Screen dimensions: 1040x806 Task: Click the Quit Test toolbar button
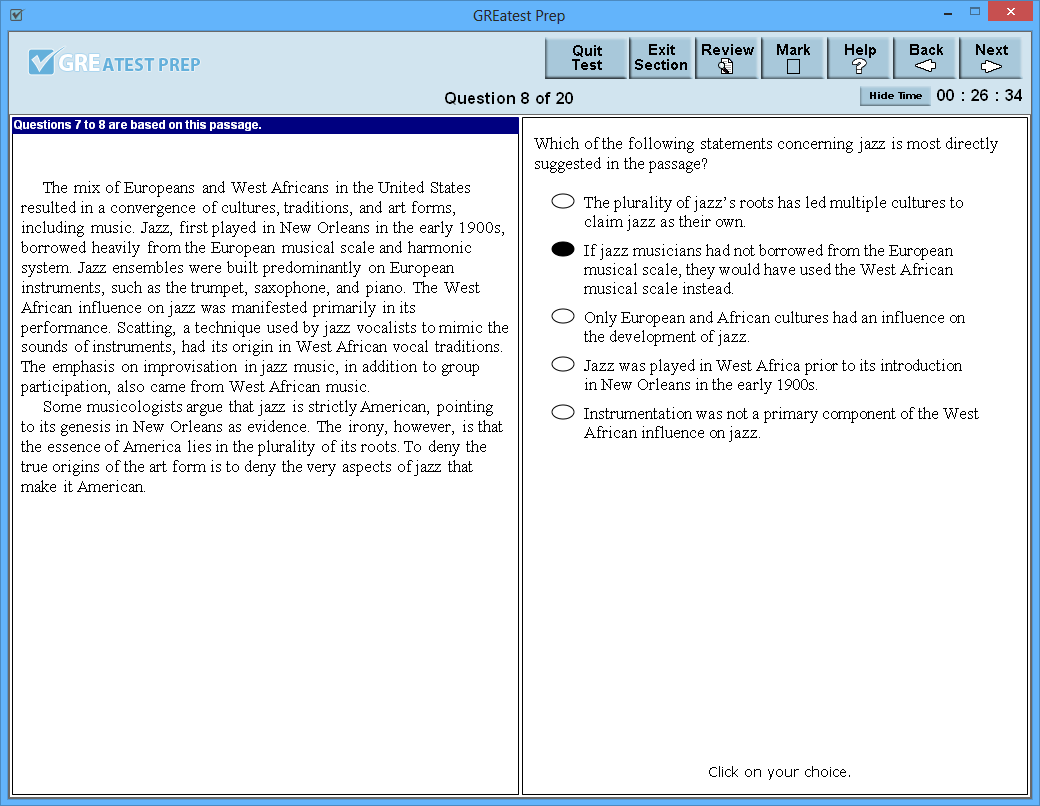click(586, 57)
